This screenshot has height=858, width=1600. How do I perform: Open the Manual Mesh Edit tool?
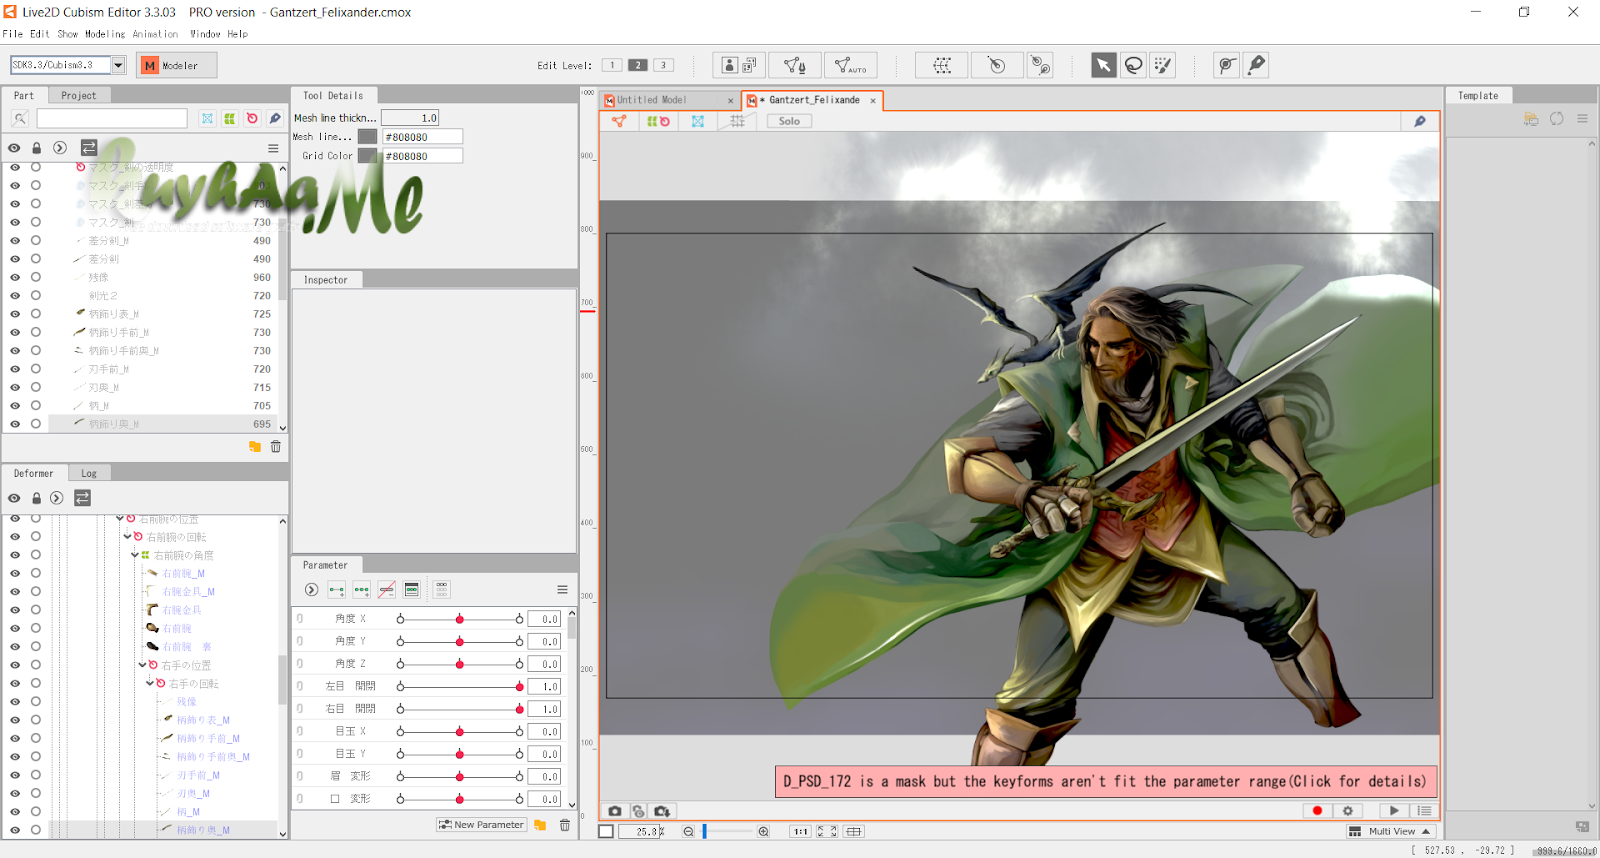795,65
